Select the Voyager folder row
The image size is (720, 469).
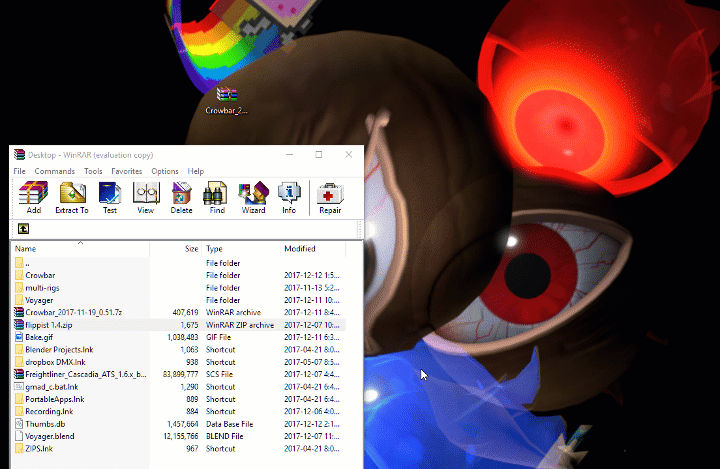178,300
